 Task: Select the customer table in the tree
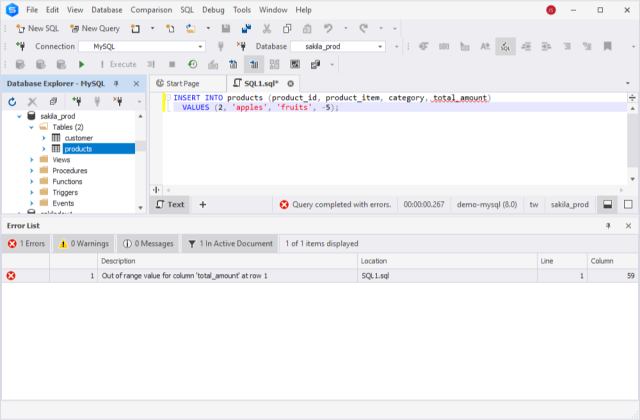[x=78, y=138]
